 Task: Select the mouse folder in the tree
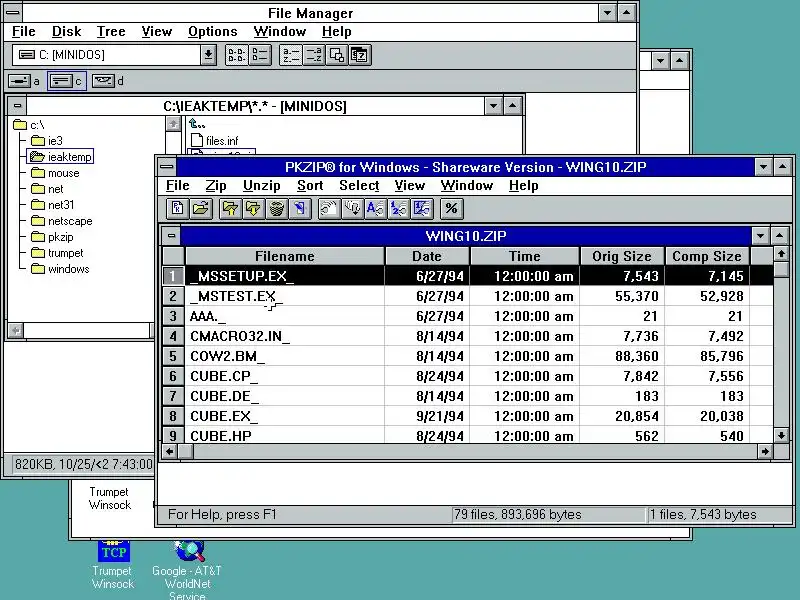pos(55,173)
